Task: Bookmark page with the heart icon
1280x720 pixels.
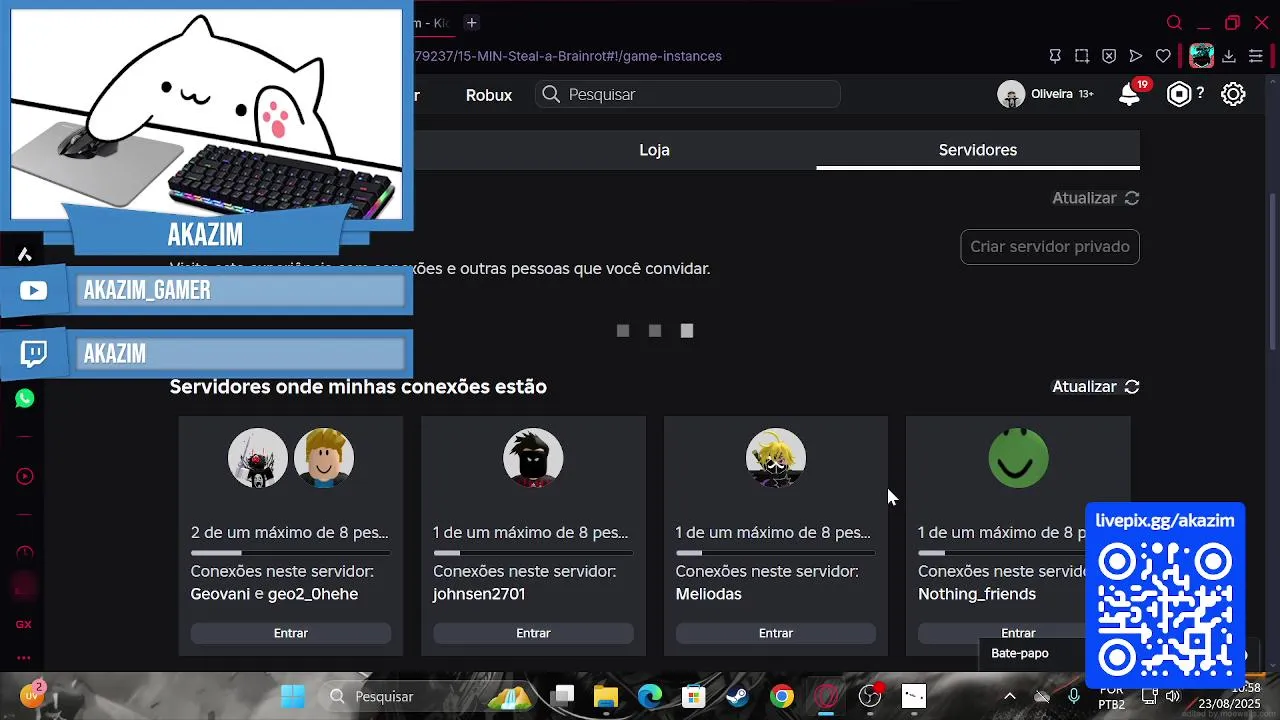Action: (x=1163, y=56)
